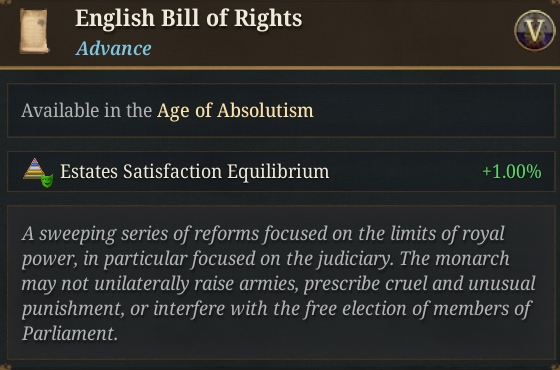Click the green +1.00% modifier value
The height and width of the screenshot is (370, 560).
[x=512, y=171]
